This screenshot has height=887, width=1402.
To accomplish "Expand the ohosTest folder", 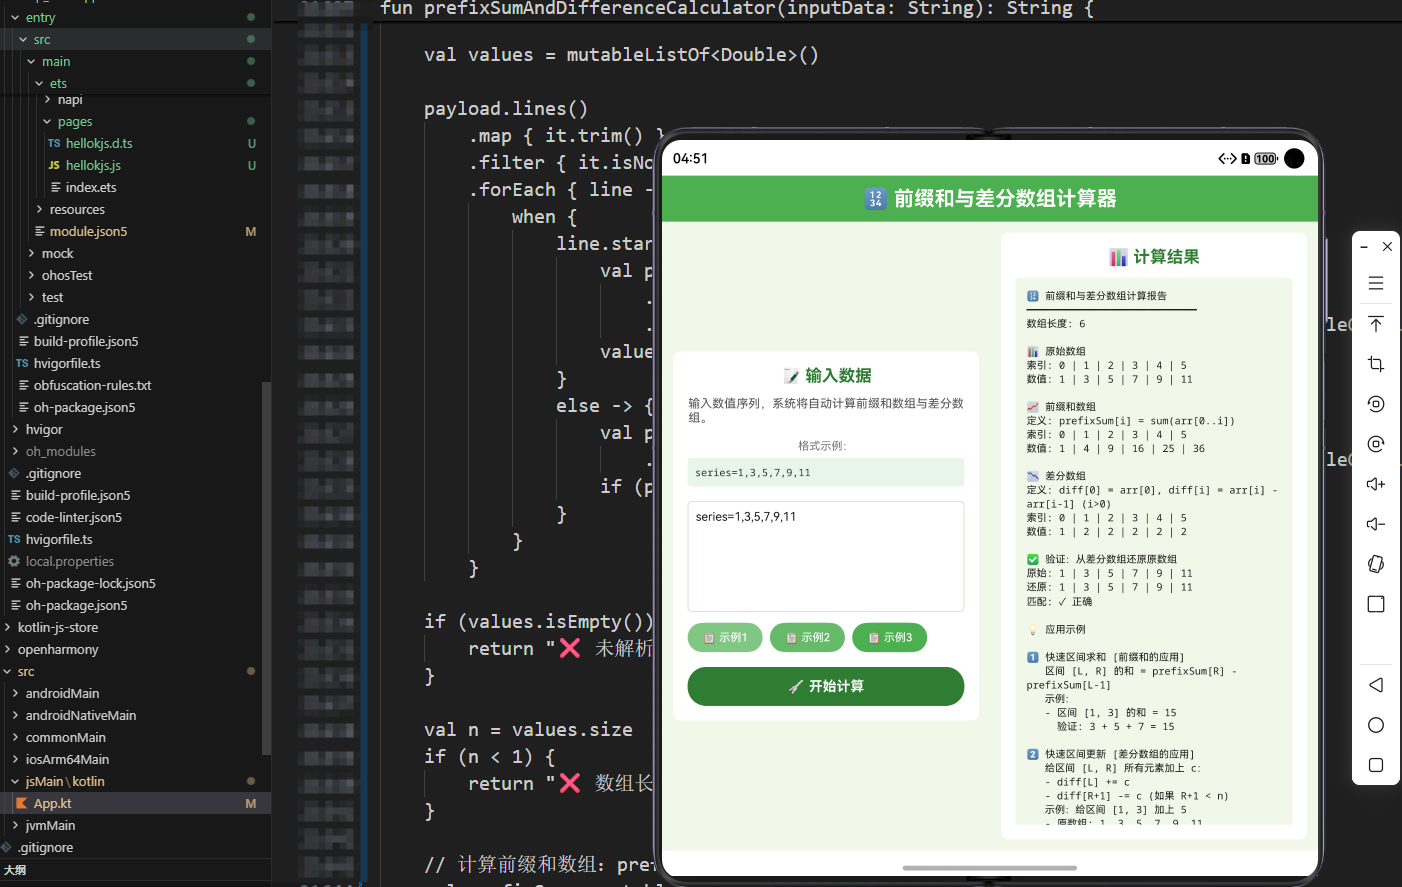I will (x=31, y=275).
